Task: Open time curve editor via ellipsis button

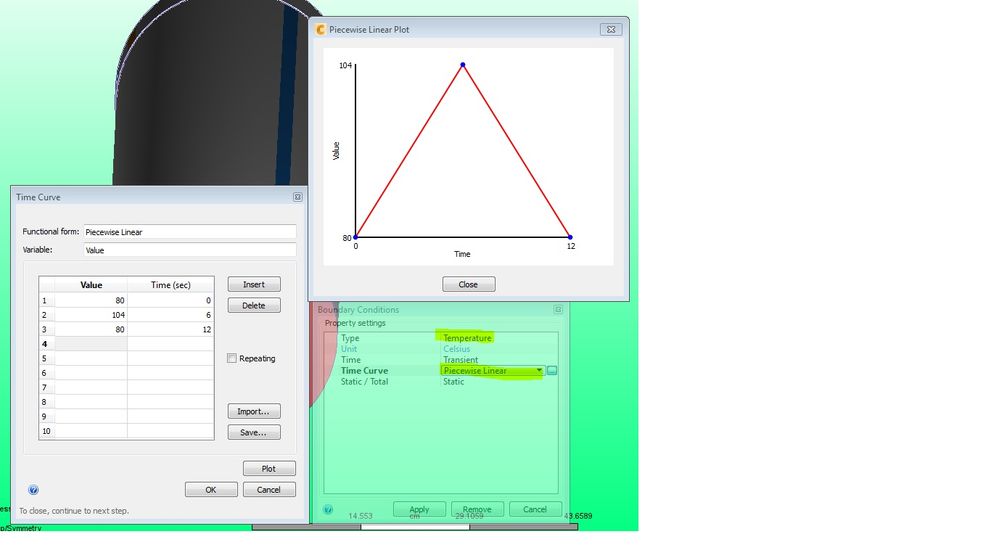Action: [x=552, y=371]
